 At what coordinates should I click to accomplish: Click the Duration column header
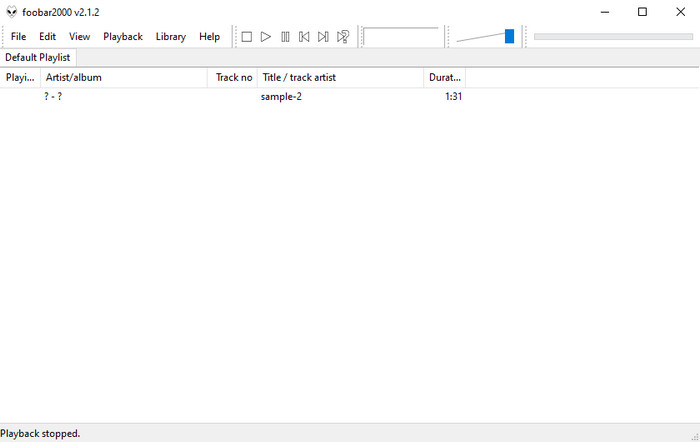pos(445,78)
